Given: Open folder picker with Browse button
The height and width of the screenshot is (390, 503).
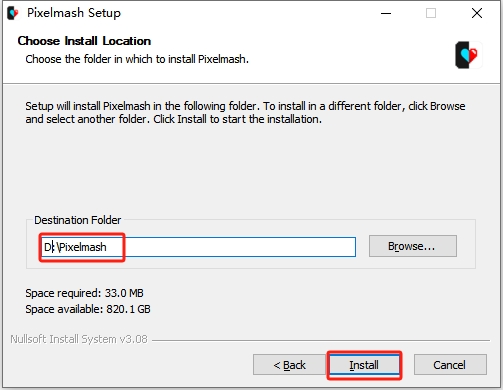Looking at the screenshot, I should point(413,246).
